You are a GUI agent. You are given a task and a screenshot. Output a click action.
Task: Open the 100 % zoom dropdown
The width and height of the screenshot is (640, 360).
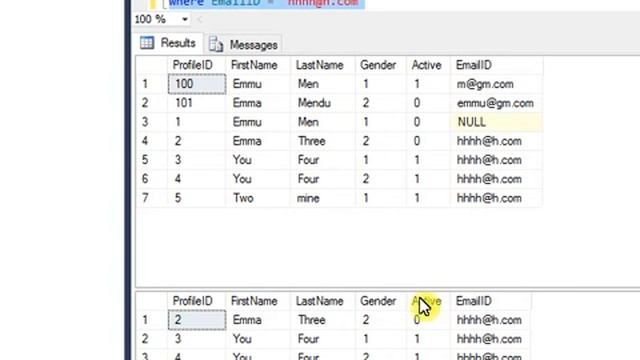[184, 19]
